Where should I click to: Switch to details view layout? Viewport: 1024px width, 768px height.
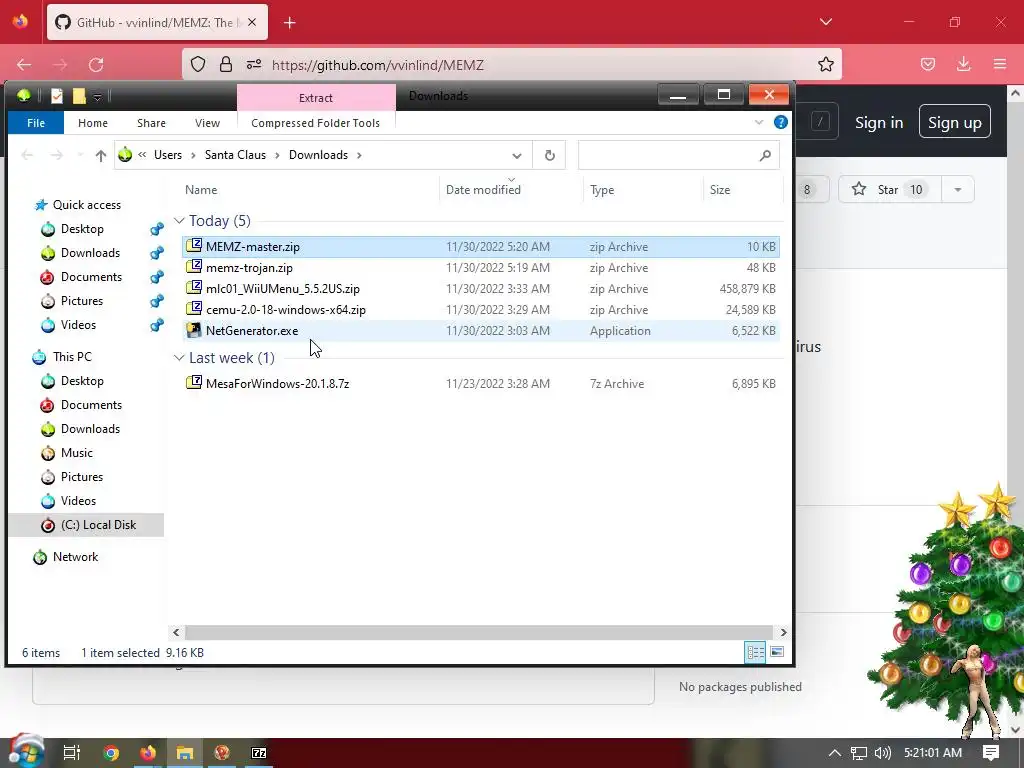[756, 652]
